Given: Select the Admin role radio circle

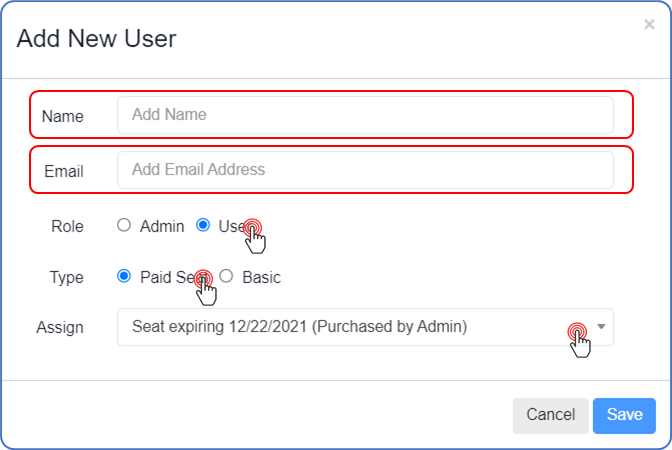Looking at the screenshot, I should click(x=124, y=226).
